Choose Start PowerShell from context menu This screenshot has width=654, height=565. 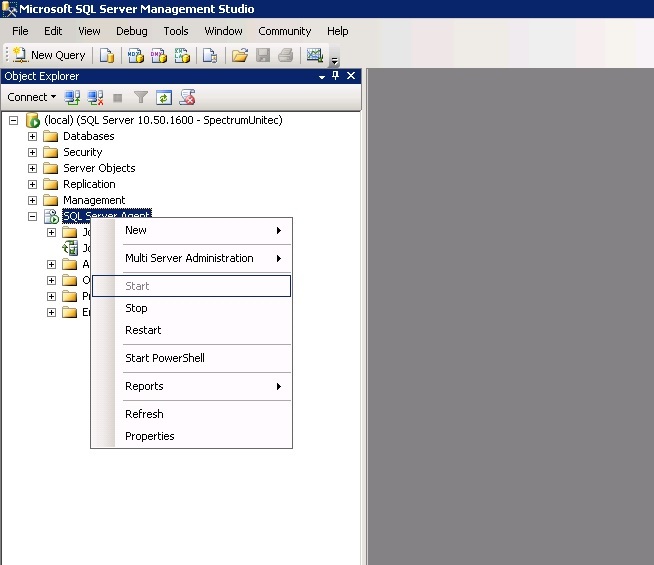point(191,358)
